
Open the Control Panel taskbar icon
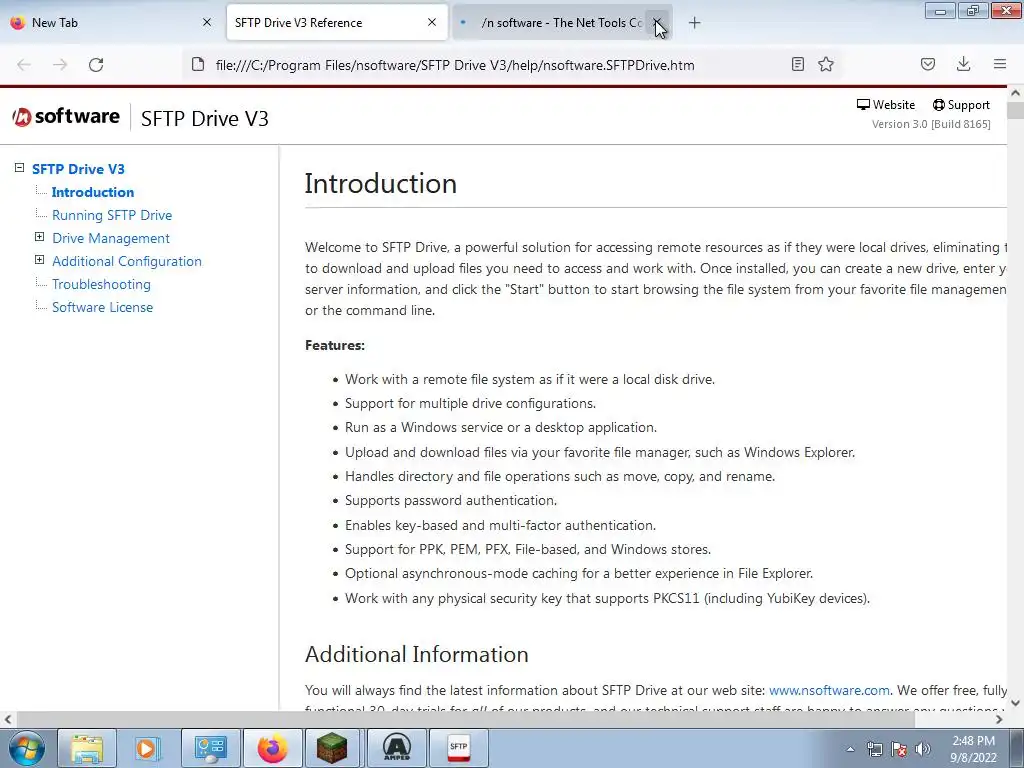(210, 748)
